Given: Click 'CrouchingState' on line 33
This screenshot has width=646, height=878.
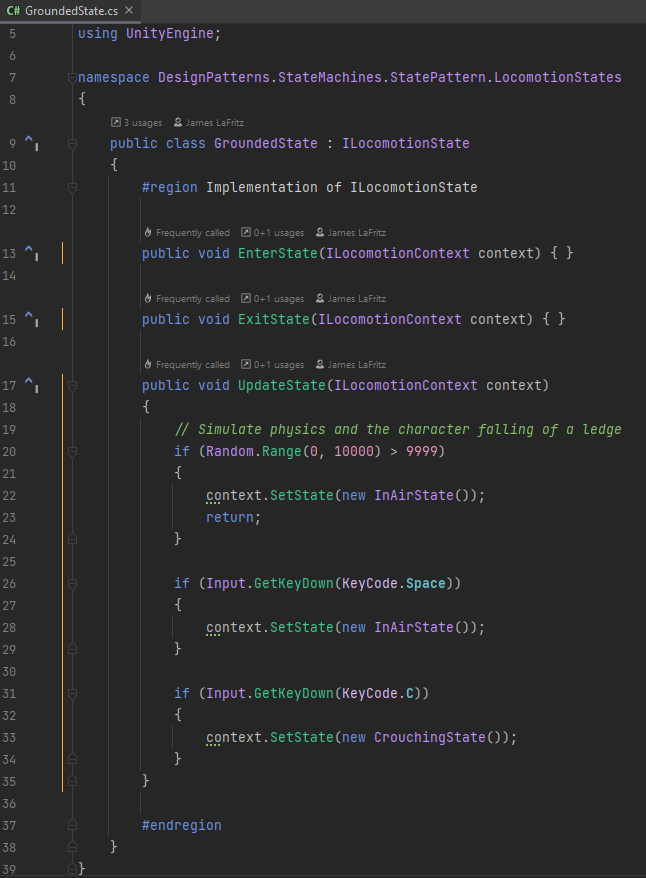Looking at the screenshot, I should coord(429,738).
